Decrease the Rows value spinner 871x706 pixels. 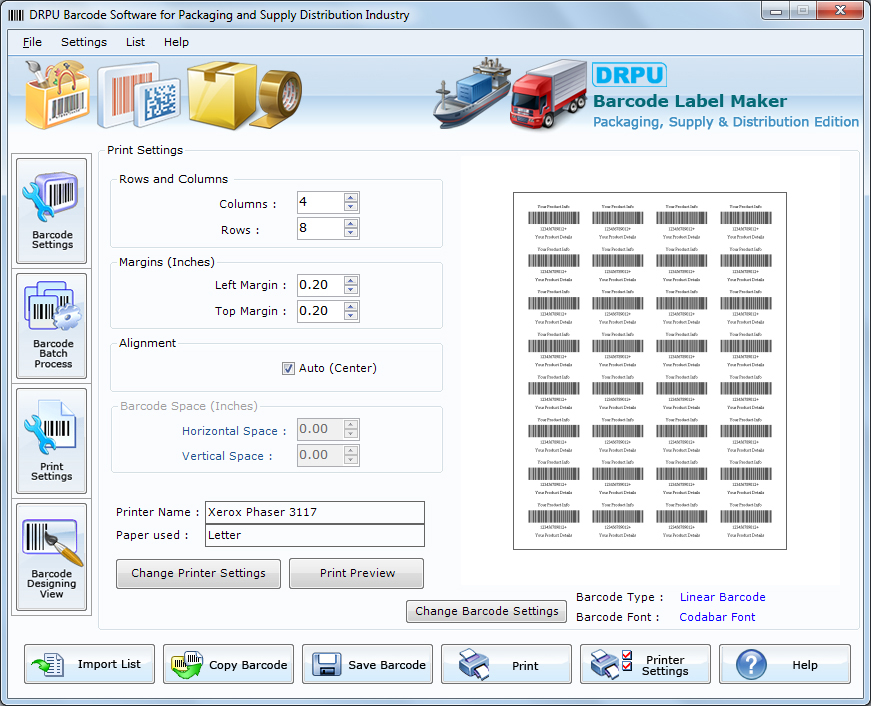tap(350, 233)
